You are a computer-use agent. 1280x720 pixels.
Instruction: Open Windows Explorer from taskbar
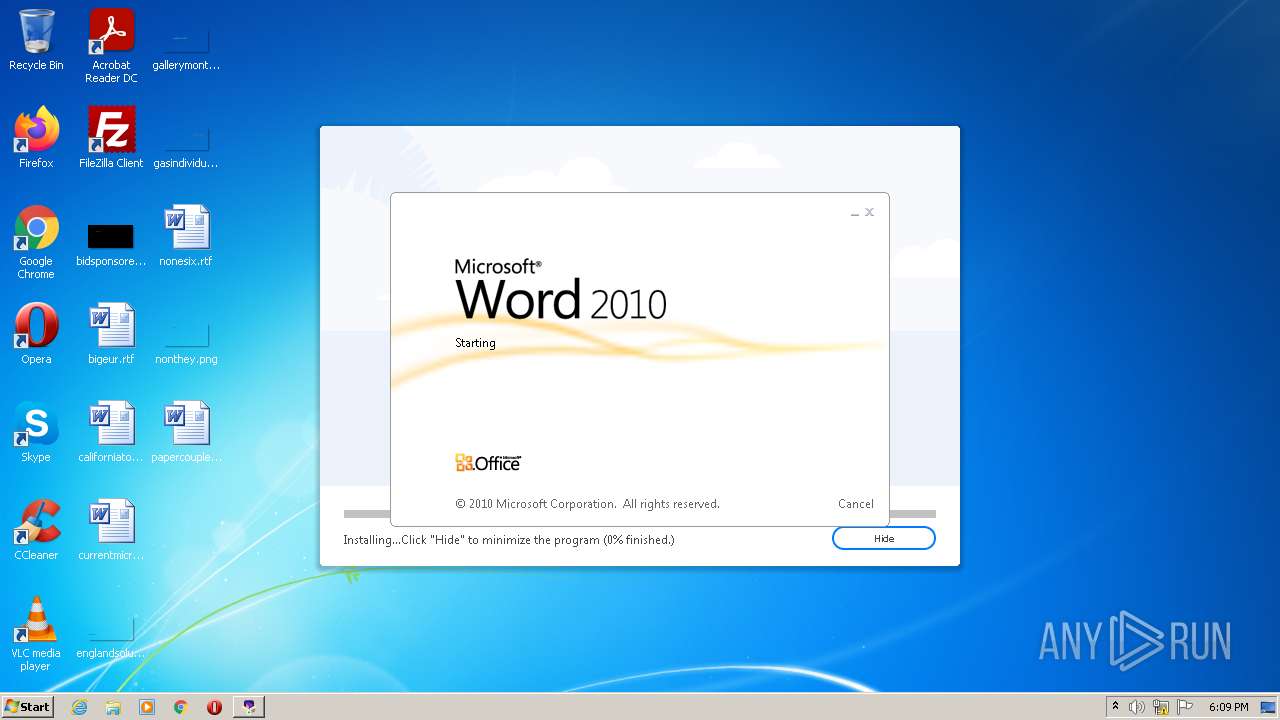coord(113,707)
